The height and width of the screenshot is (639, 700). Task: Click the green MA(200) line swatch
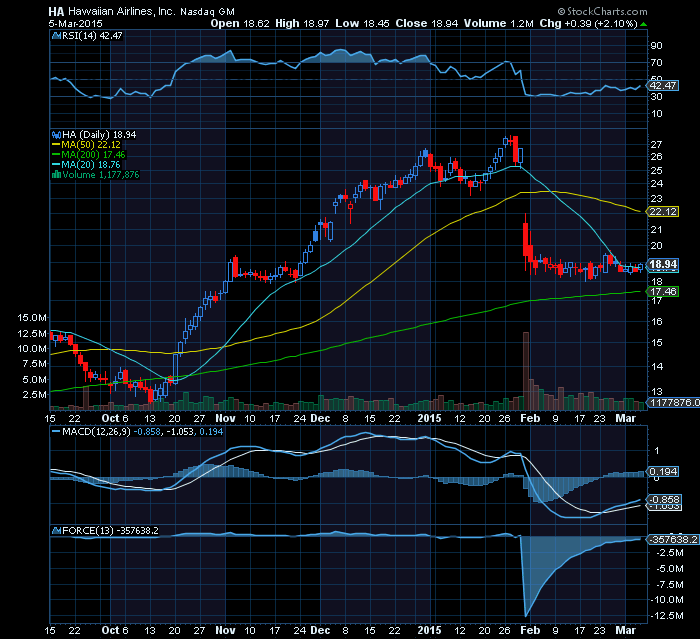pyautogui.click(x=56, y=155)
